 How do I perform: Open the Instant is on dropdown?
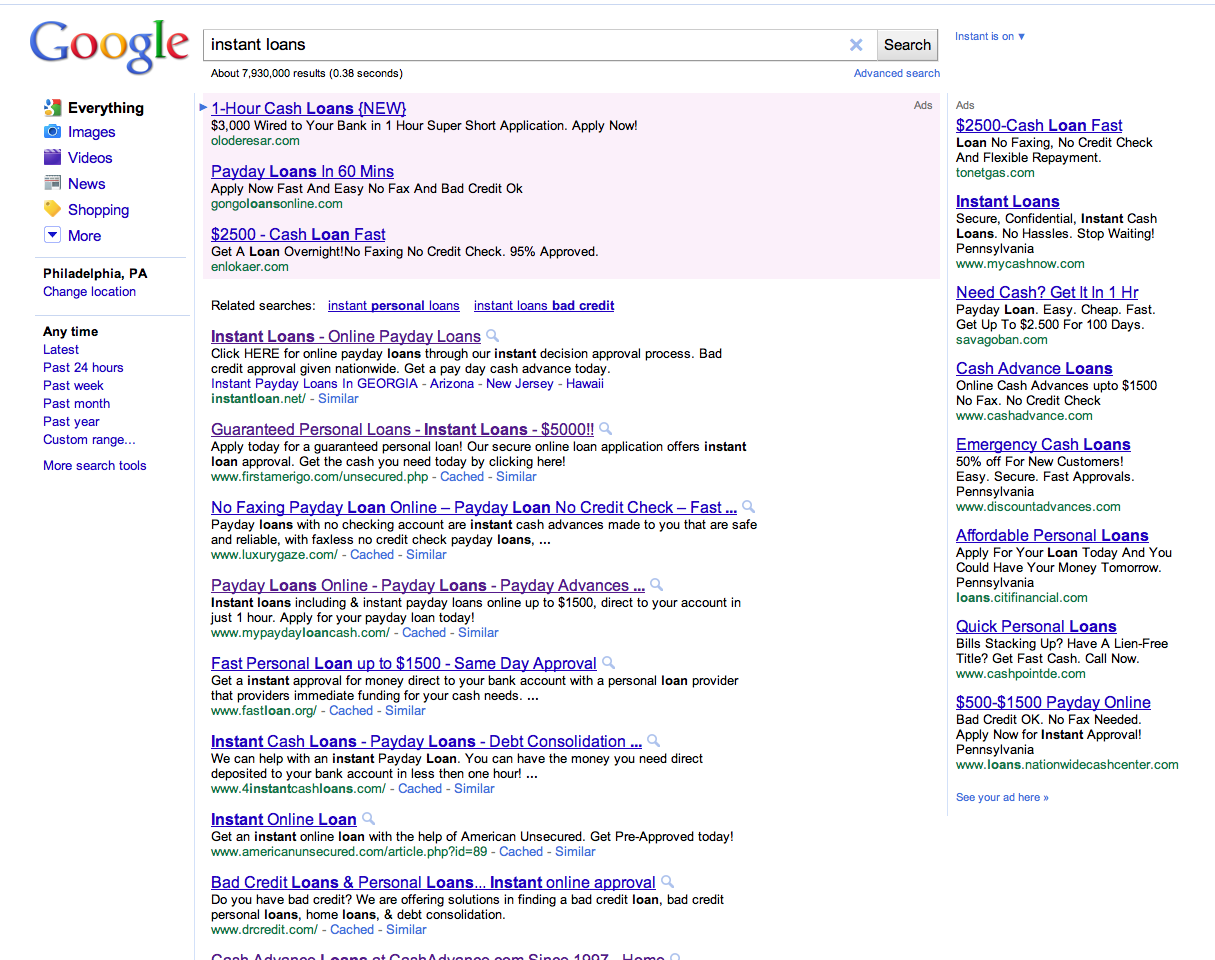click(990, 36)
